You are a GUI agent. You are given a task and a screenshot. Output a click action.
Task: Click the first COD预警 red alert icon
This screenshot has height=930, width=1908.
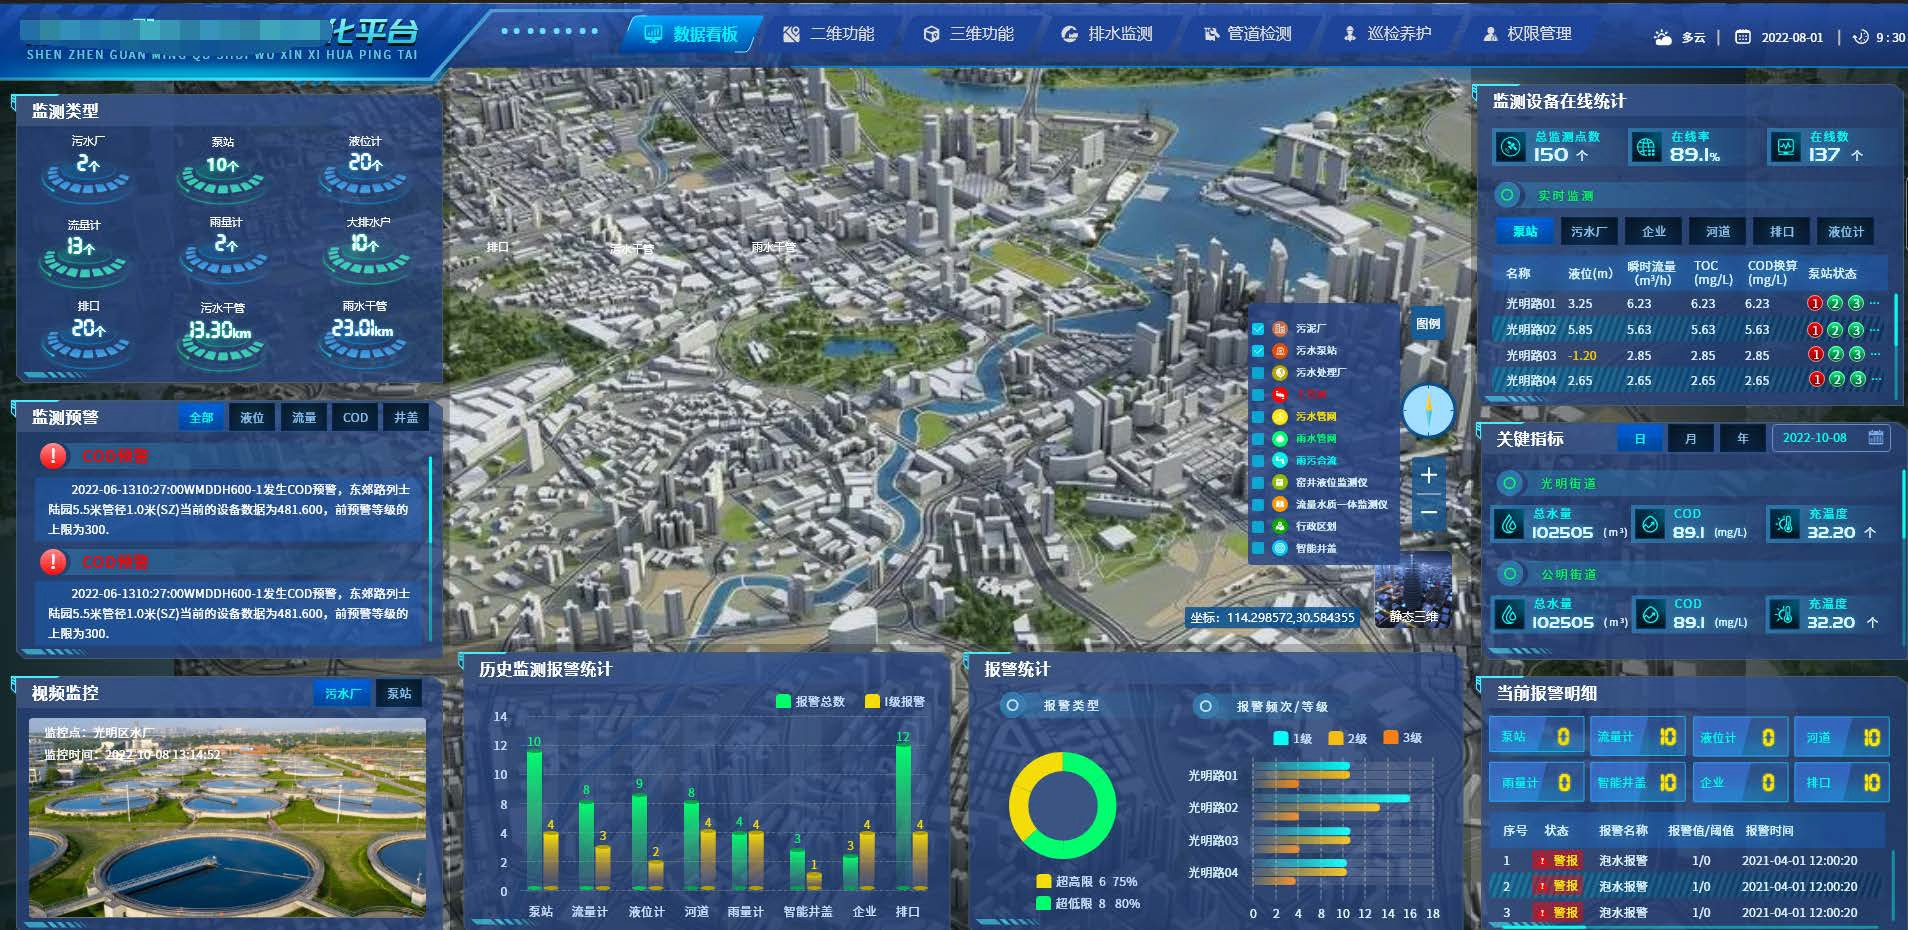tap(53, 456)
